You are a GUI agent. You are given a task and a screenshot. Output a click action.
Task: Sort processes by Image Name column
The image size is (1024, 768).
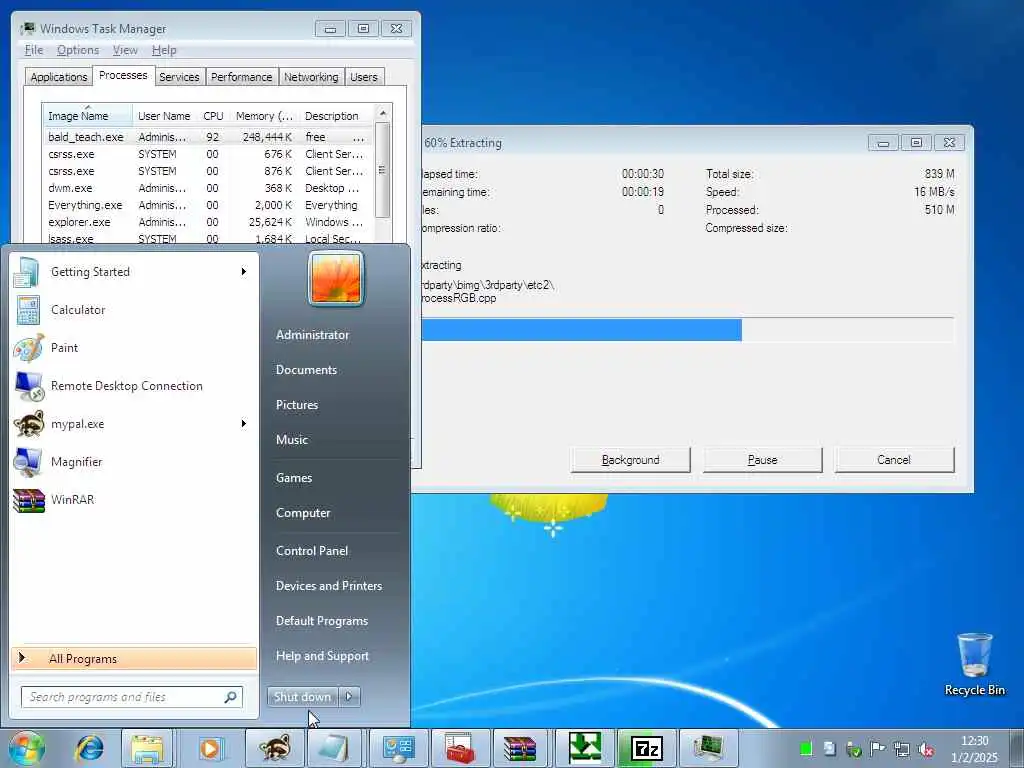pos(88,116)
